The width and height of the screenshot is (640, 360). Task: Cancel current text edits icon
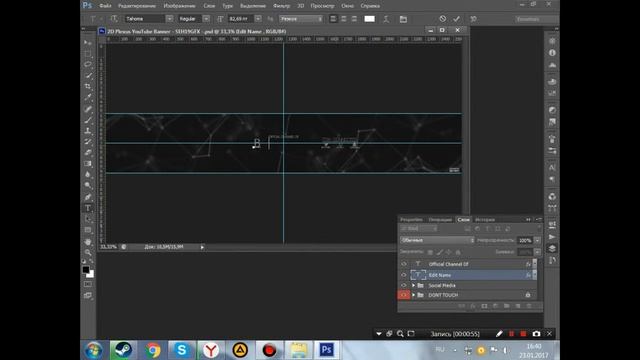442,19
